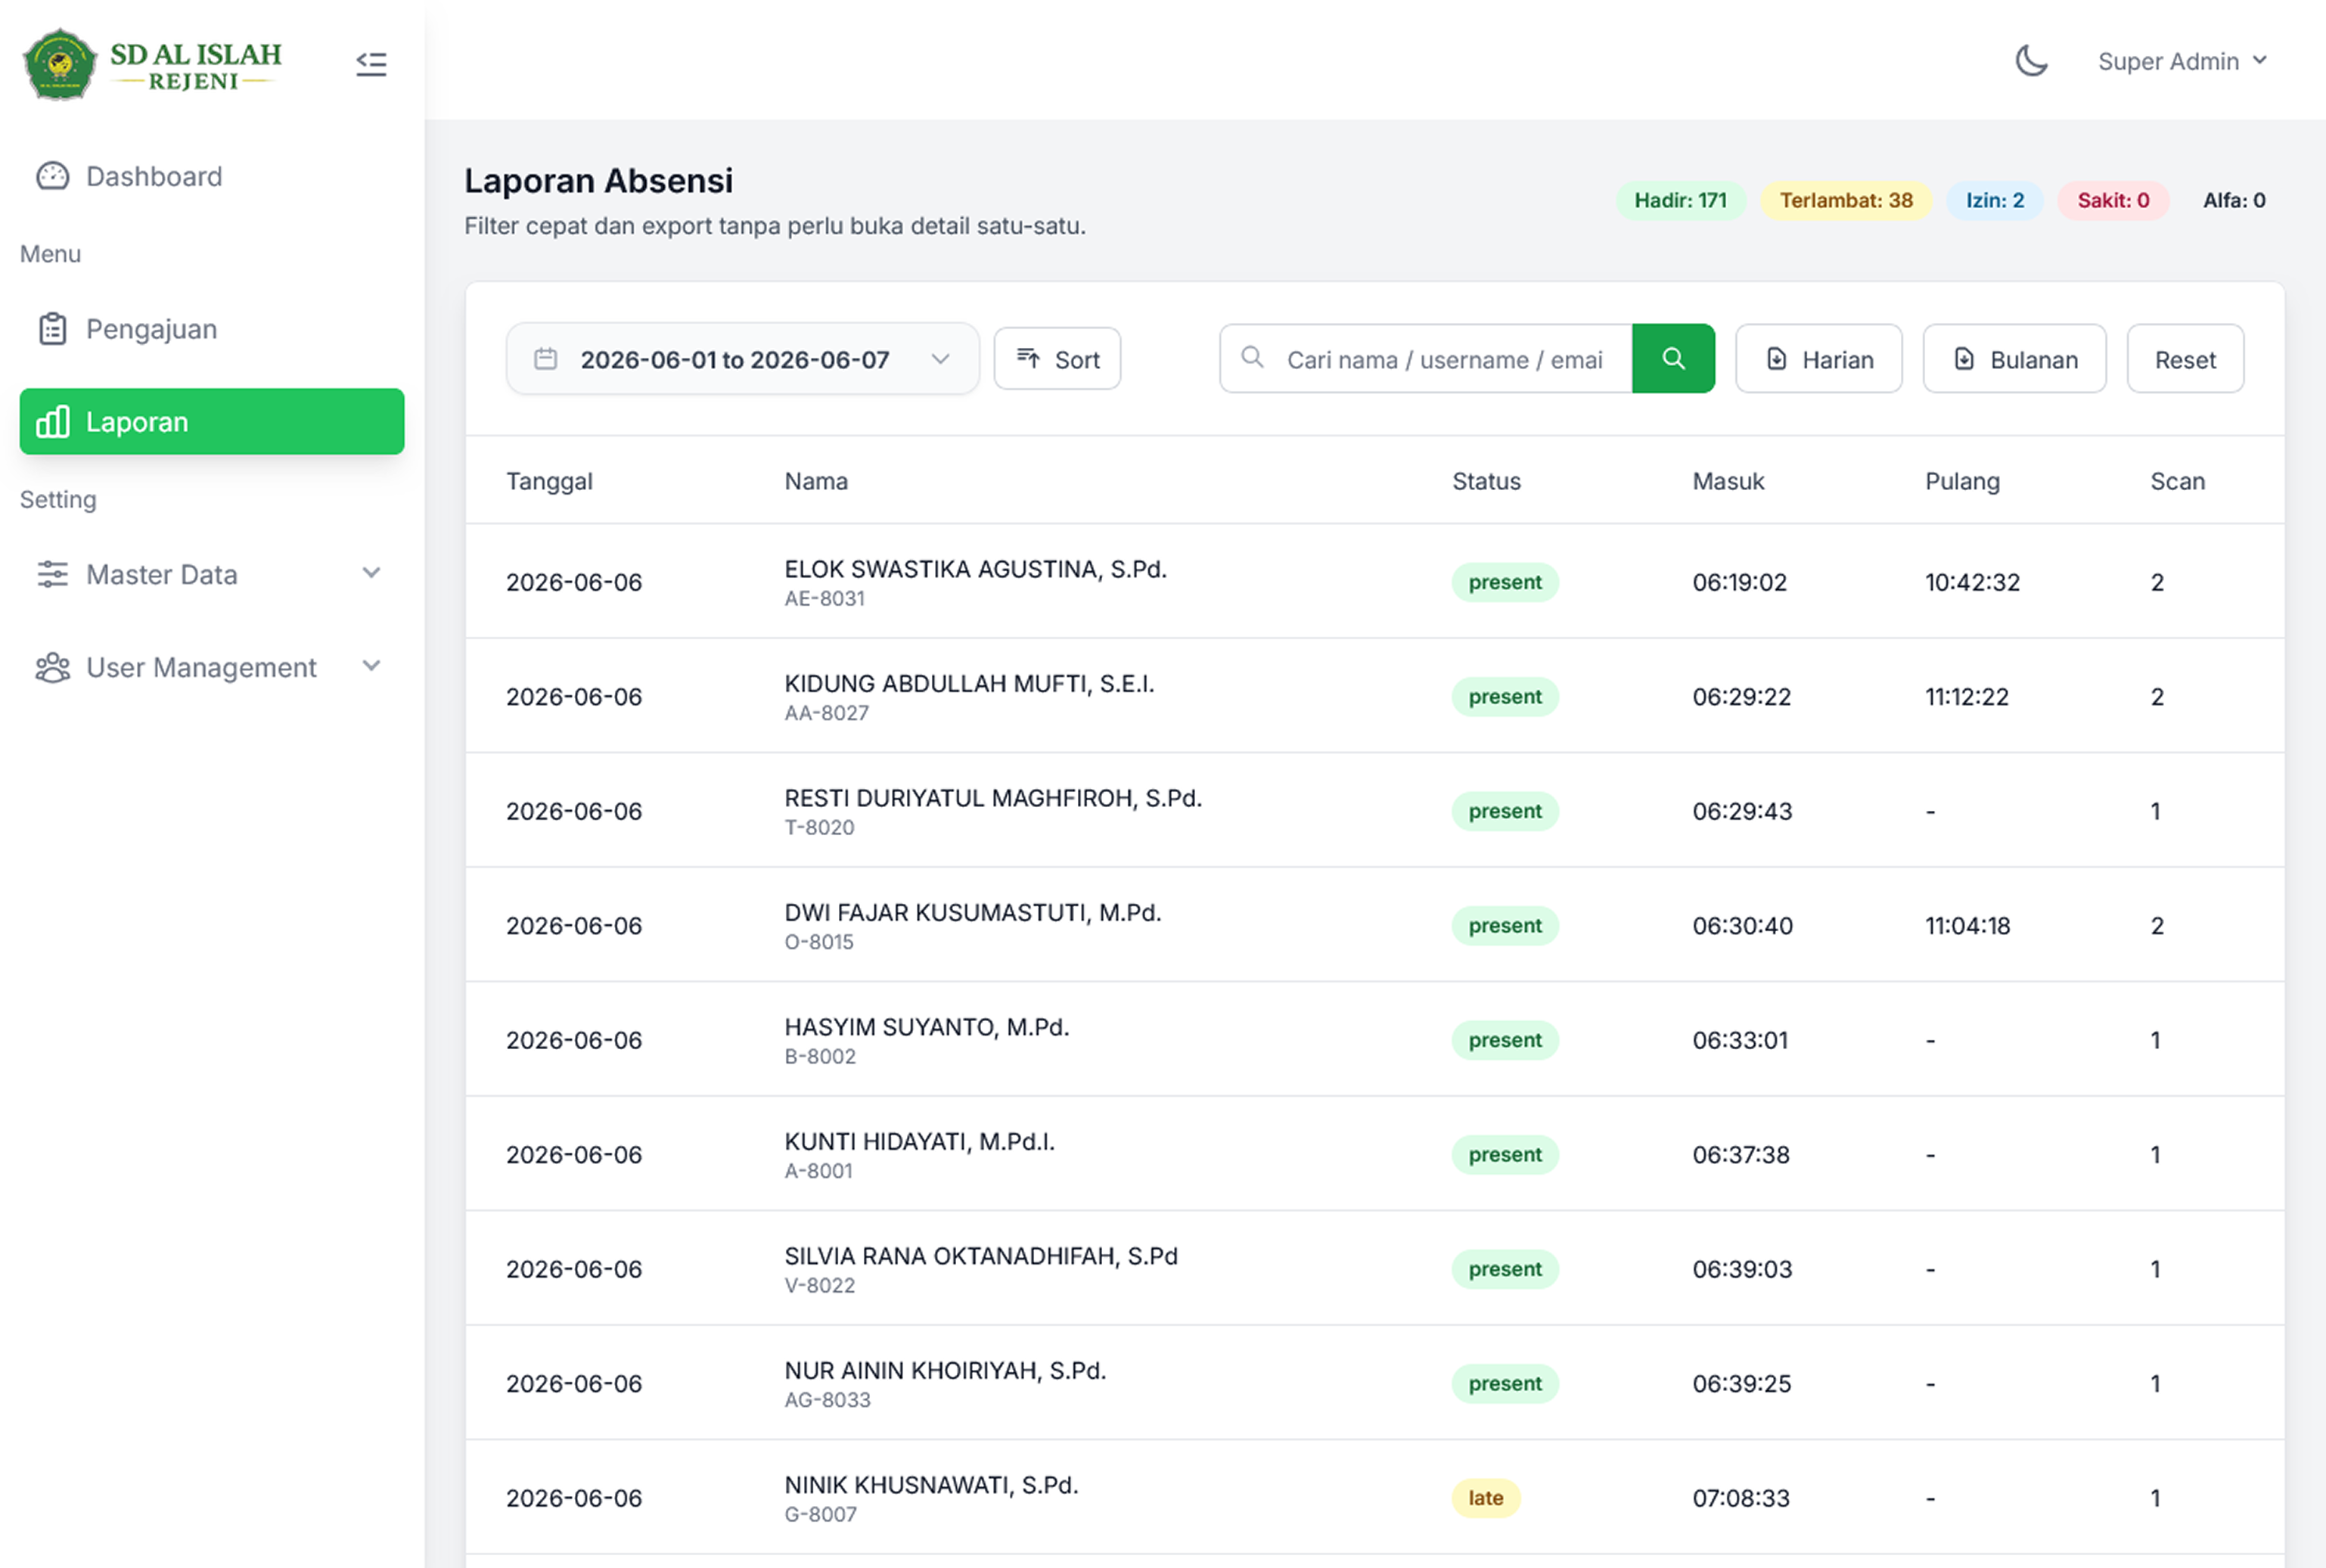Select the NUR AININ KHOIRIYAH, S.Pd. name
This screenshot has height=1568, width=2326.
[x=945, y=1371]
